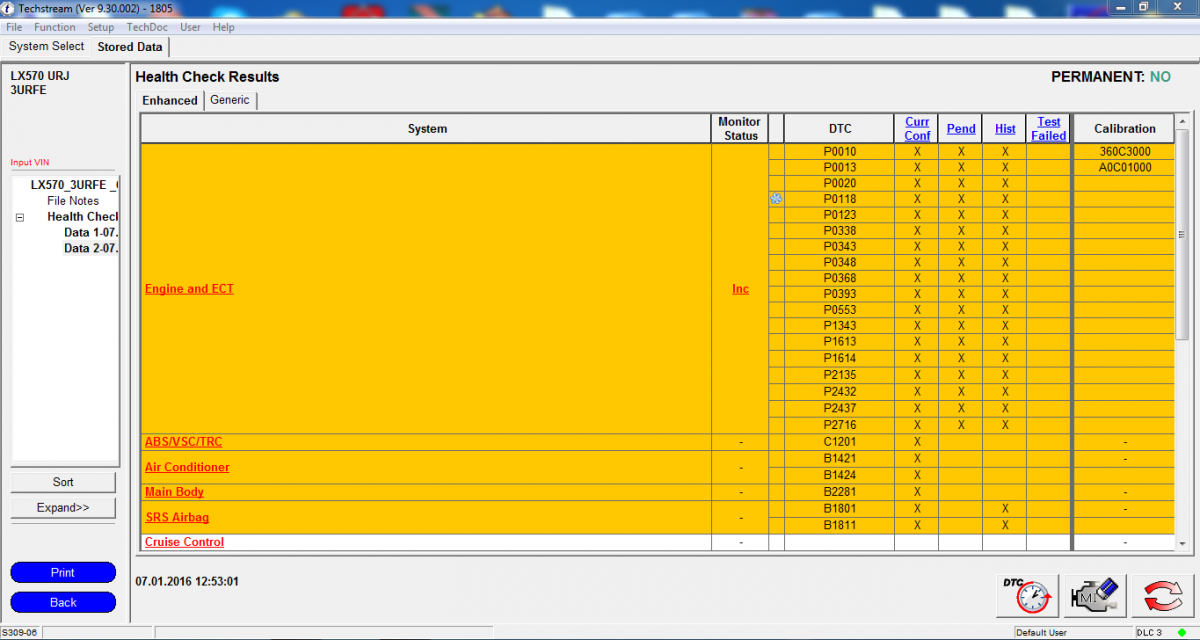Open the Help menu

[x=224, y=27]
